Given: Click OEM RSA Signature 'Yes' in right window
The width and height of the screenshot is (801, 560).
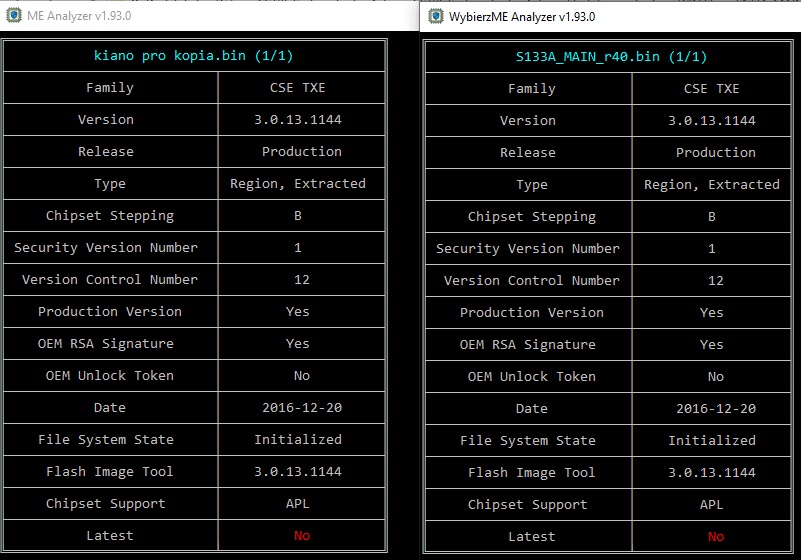Looking at the screenshot, I should 712,345.
